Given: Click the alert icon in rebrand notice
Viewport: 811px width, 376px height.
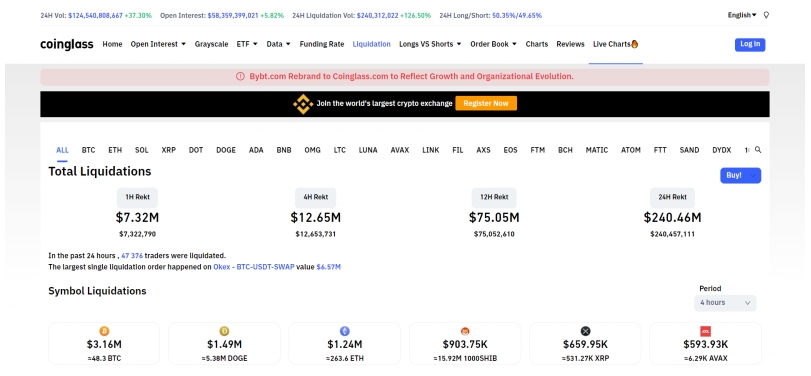Looking at the screenshot, I should pyautogui.click(x=240, y=77).
